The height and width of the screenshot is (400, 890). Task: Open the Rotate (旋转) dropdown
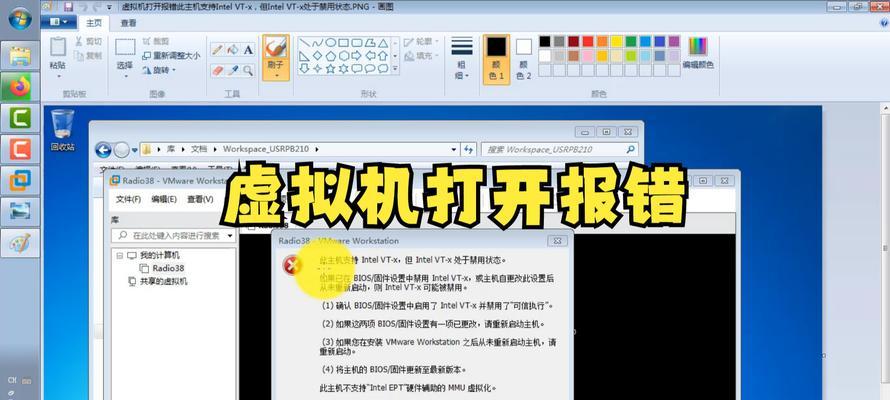[159, 70]
